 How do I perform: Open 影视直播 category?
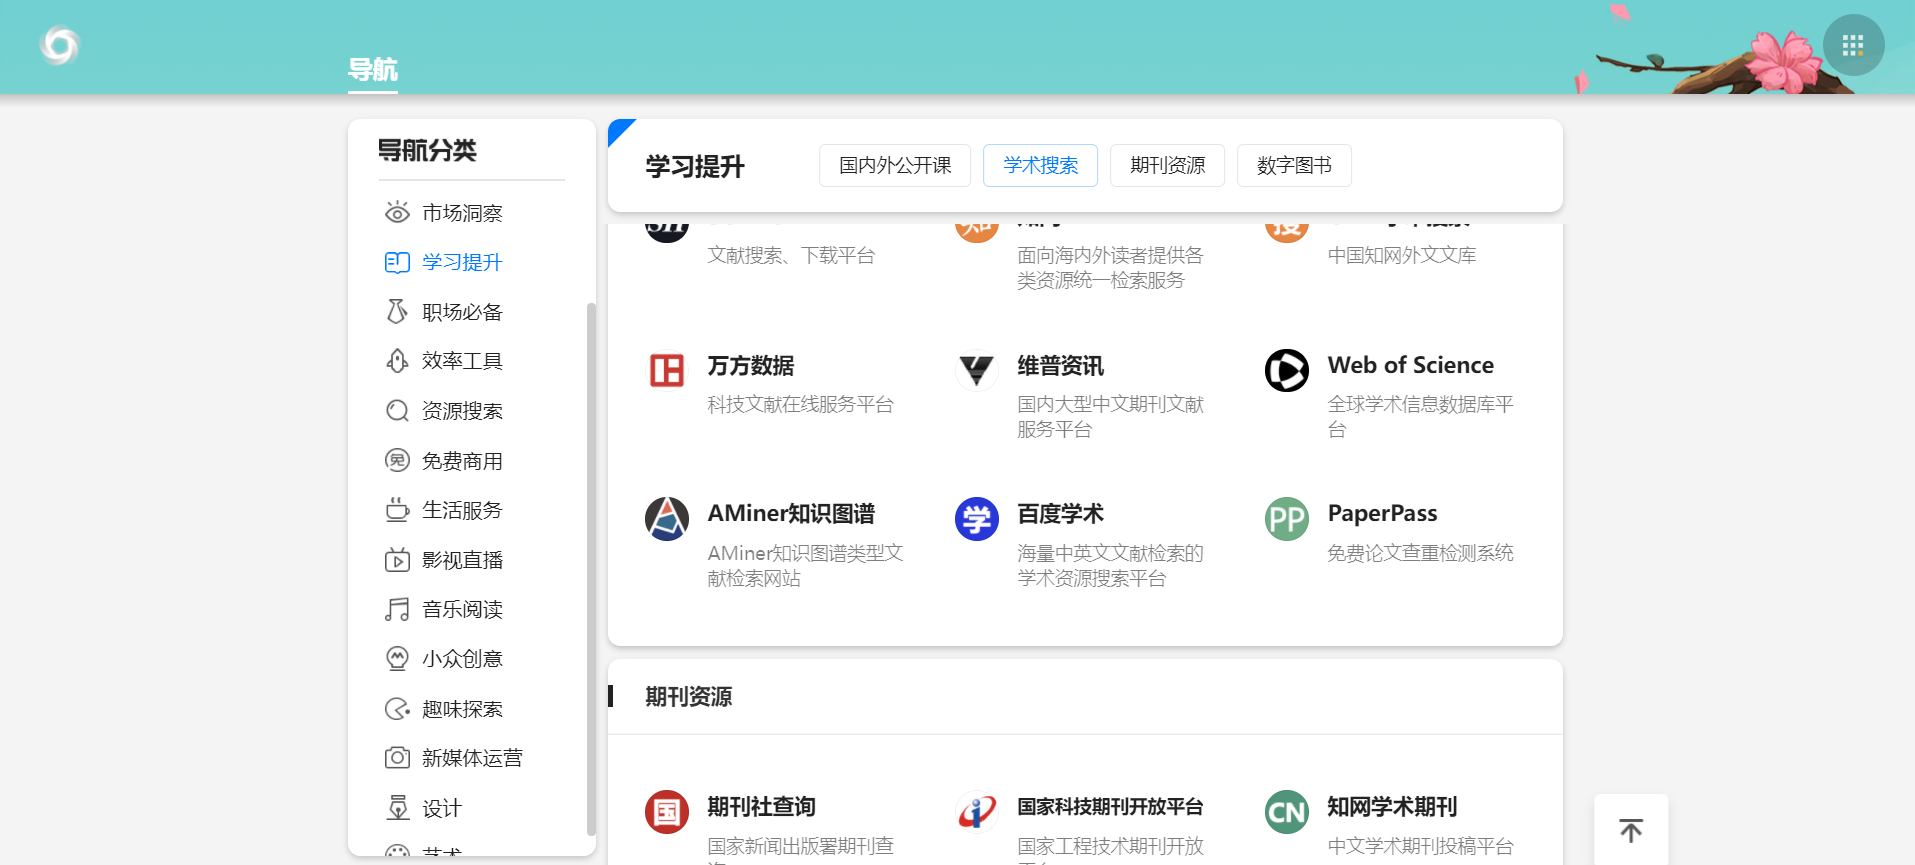click(x=462, y=560)
